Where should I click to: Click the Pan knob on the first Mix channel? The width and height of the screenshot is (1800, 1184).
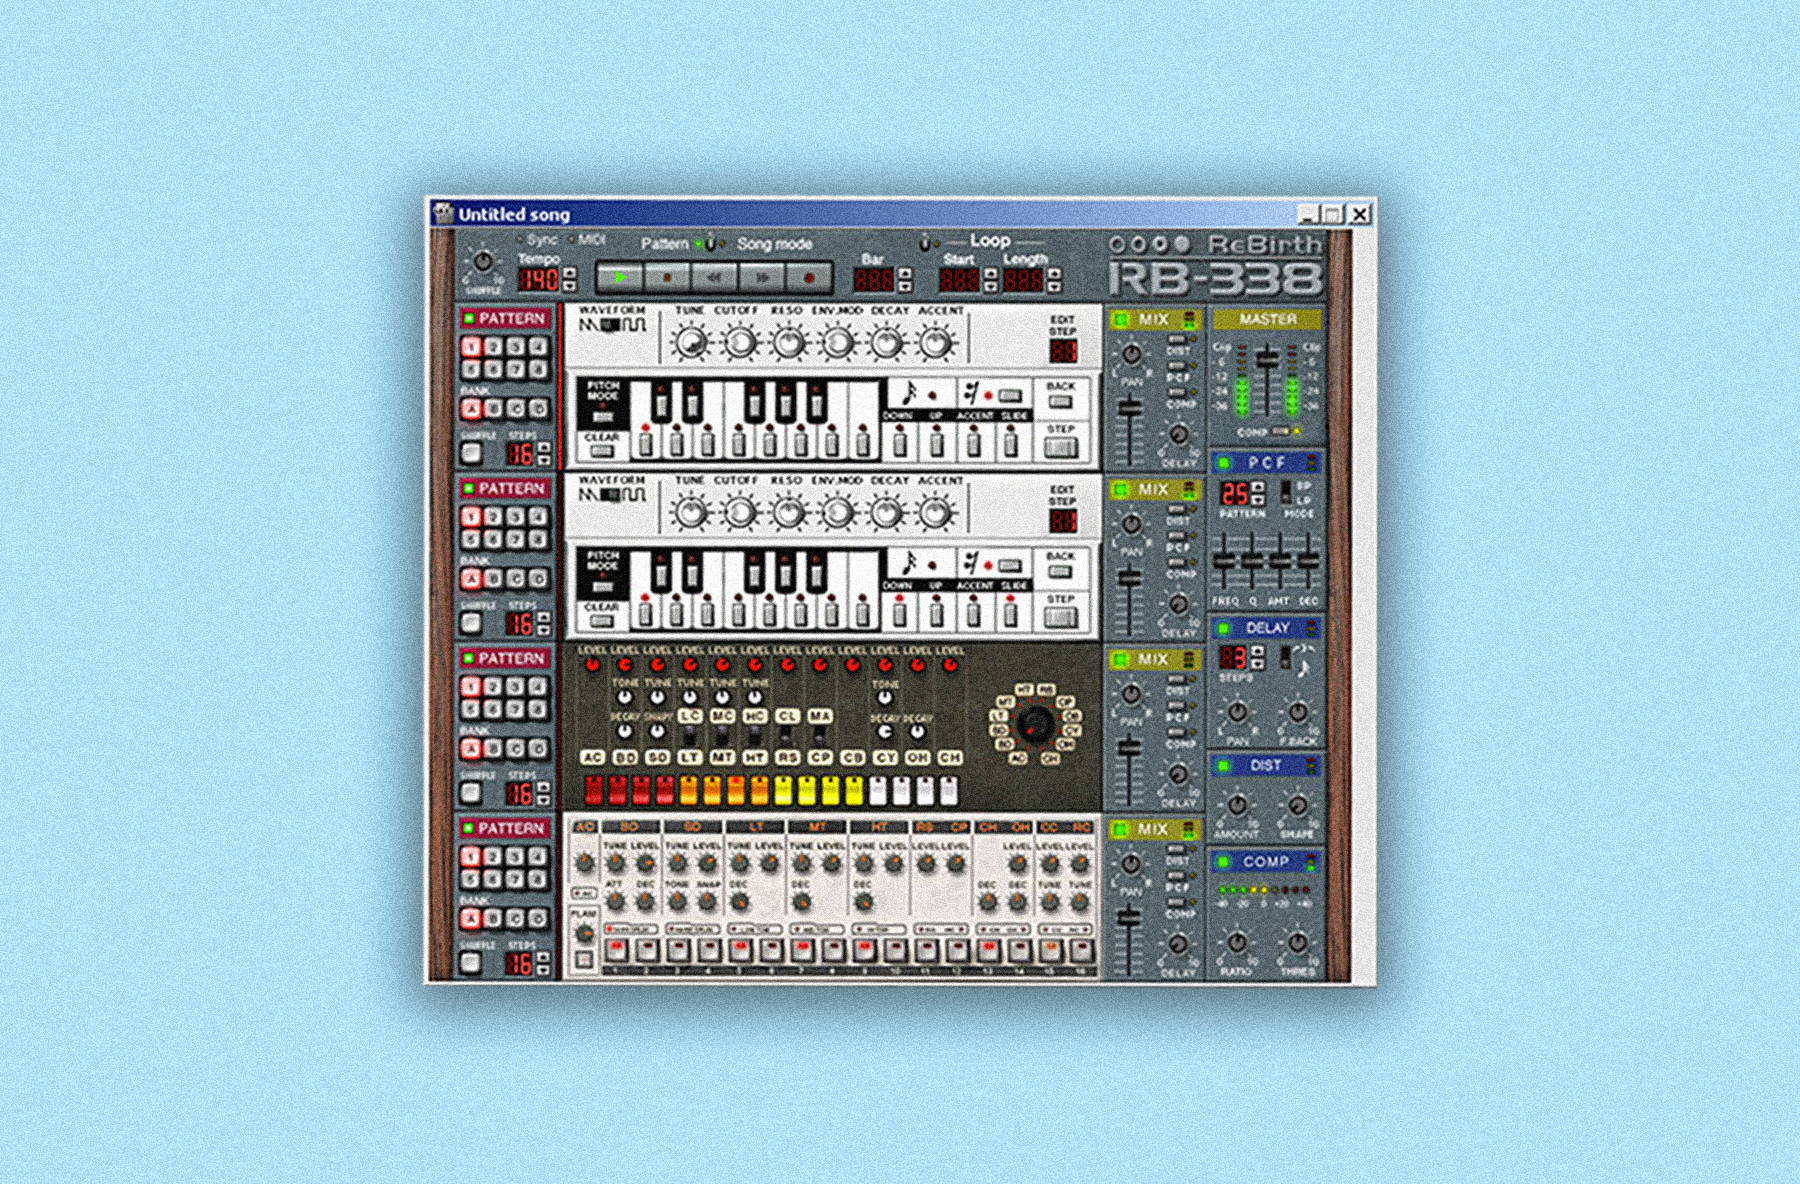1131,355
